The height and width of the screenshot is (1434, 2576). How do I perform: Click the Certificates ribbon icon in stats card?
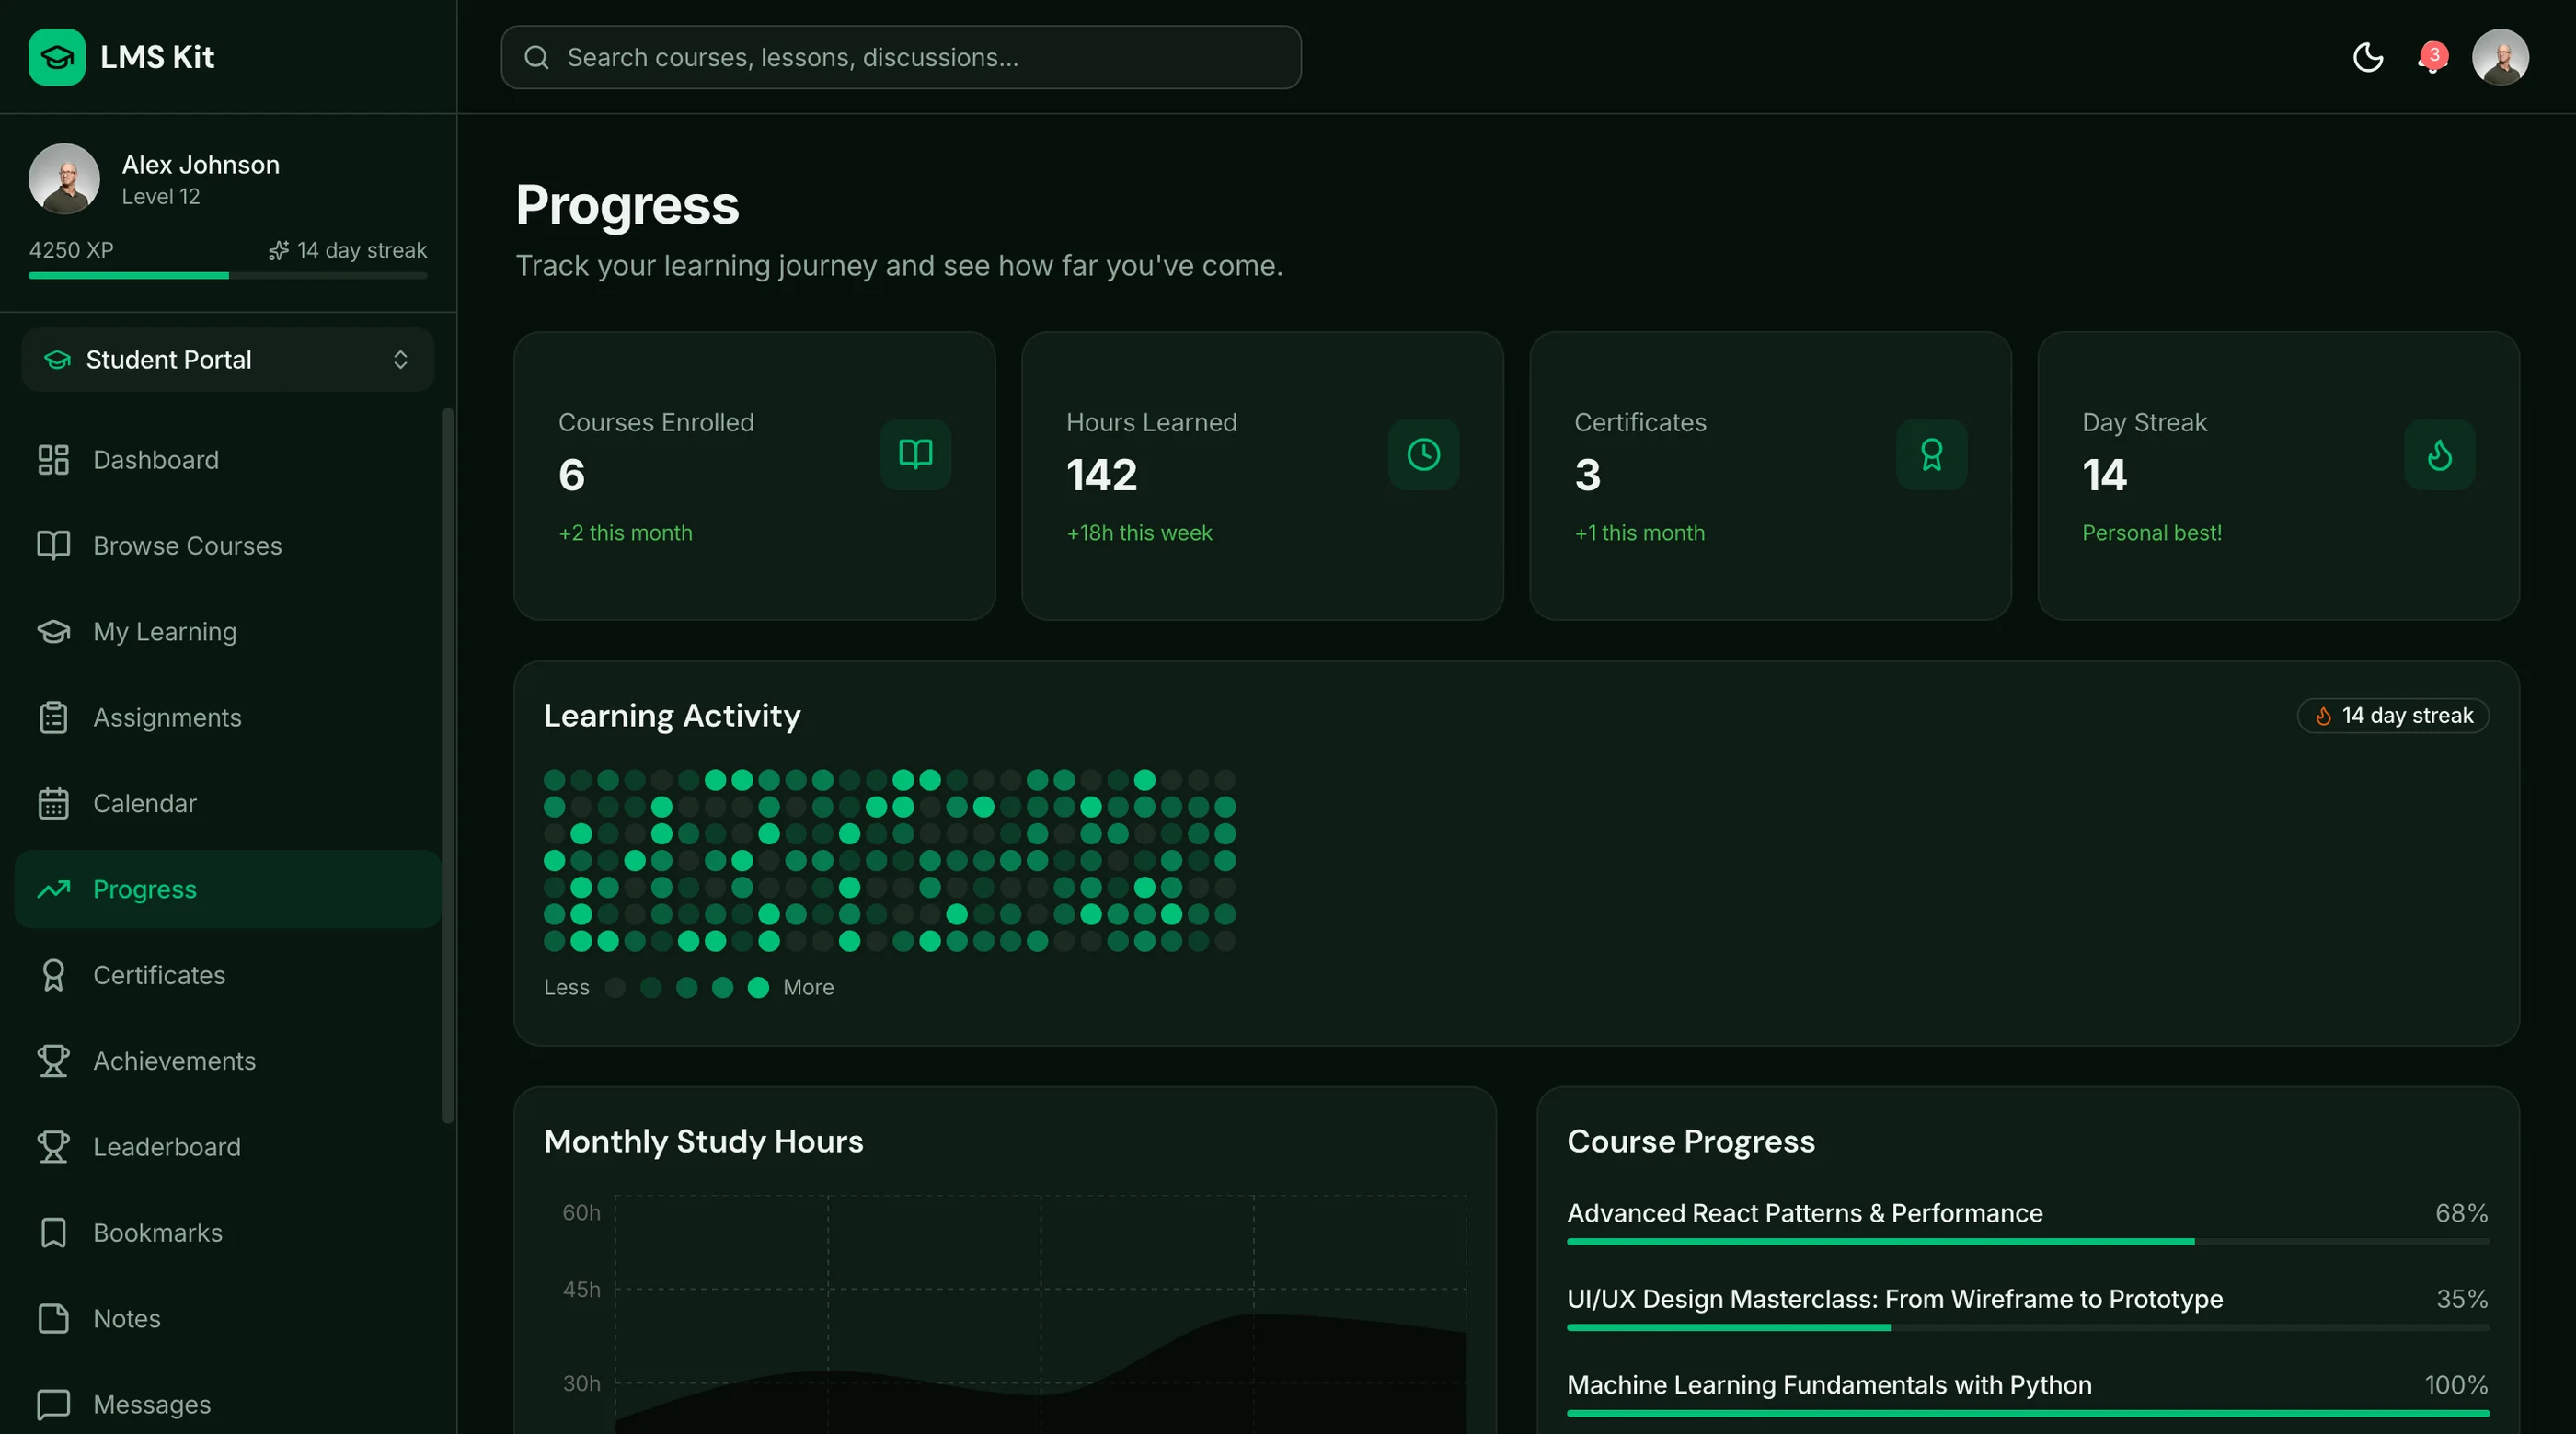tap(1931, 454)
